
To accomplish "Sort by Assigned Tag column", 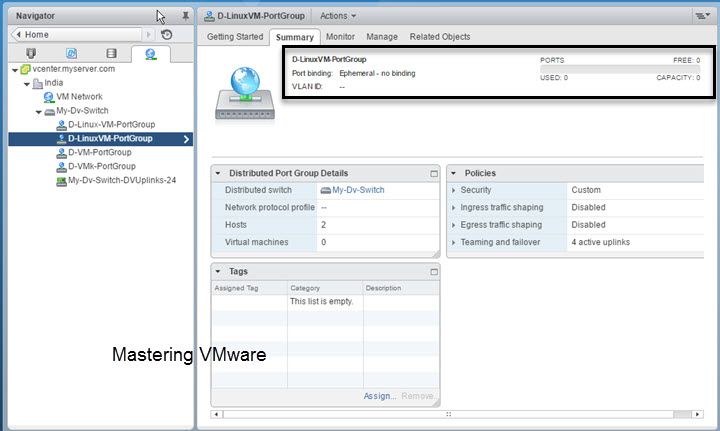I will pyautogui.click(x=250, y=288).
